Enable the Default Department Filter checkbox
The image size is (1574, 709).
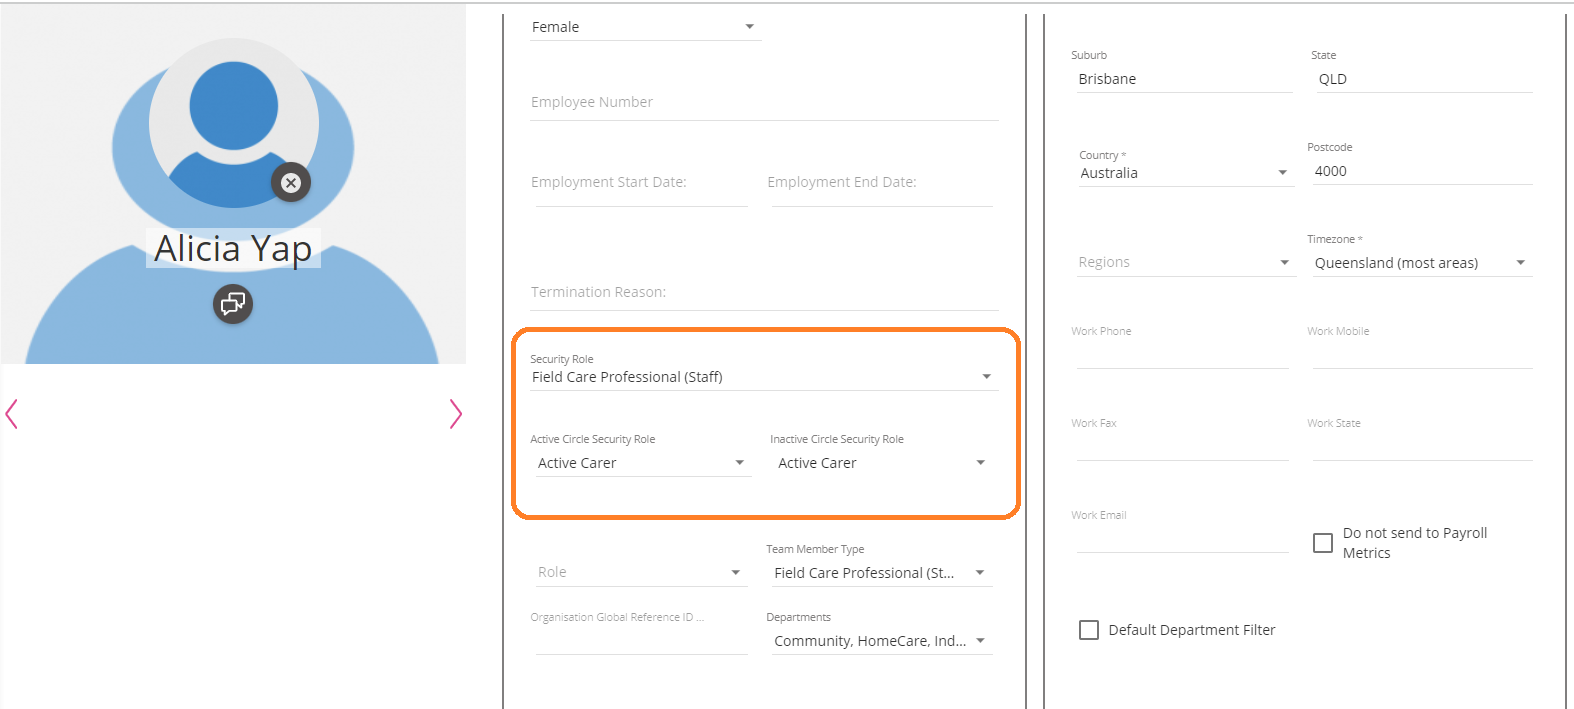1089,630
